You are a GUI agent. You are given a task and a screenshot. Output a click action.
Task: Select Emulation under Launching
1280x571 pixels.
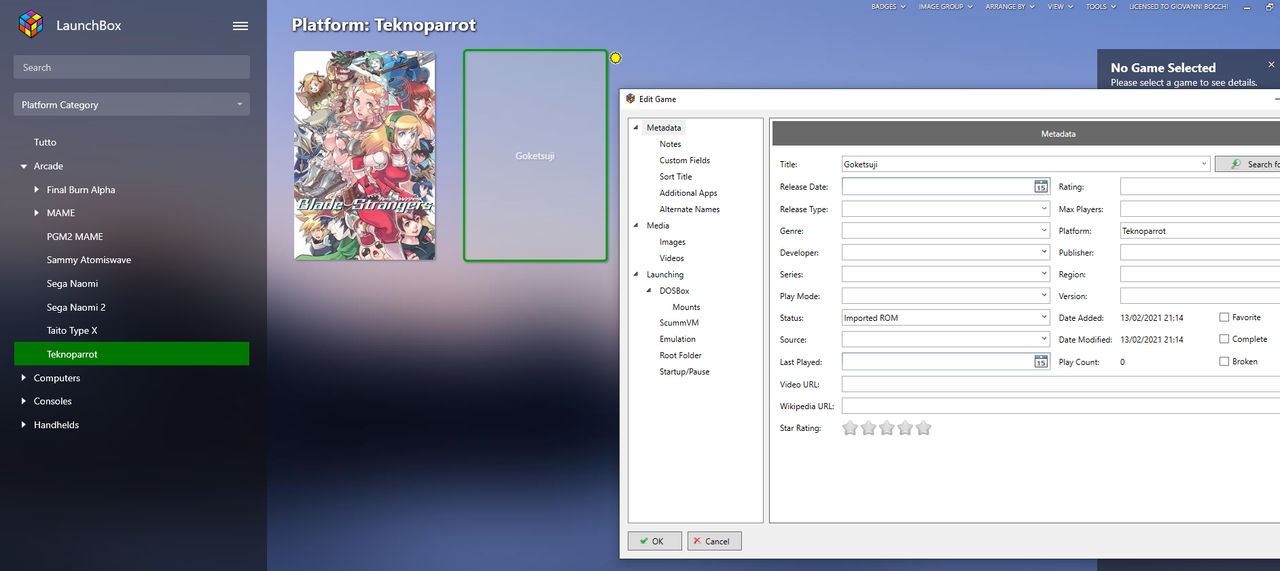coord(678,339)
